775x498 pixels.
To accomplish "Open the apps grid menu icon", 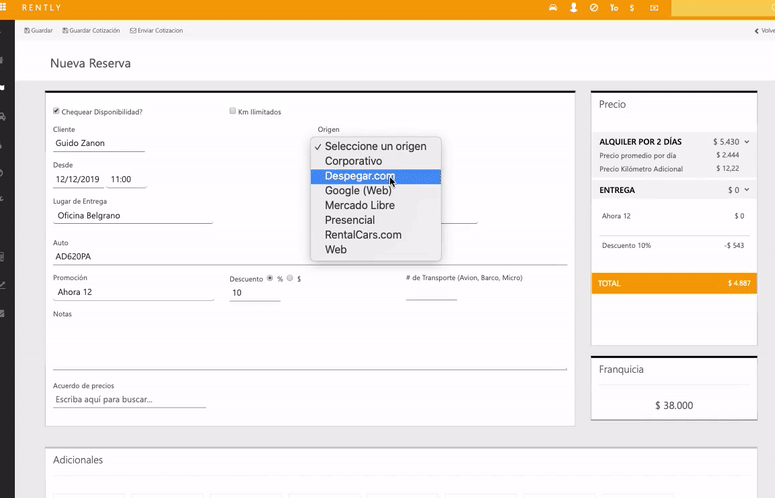I will click(x=5, y=7).
